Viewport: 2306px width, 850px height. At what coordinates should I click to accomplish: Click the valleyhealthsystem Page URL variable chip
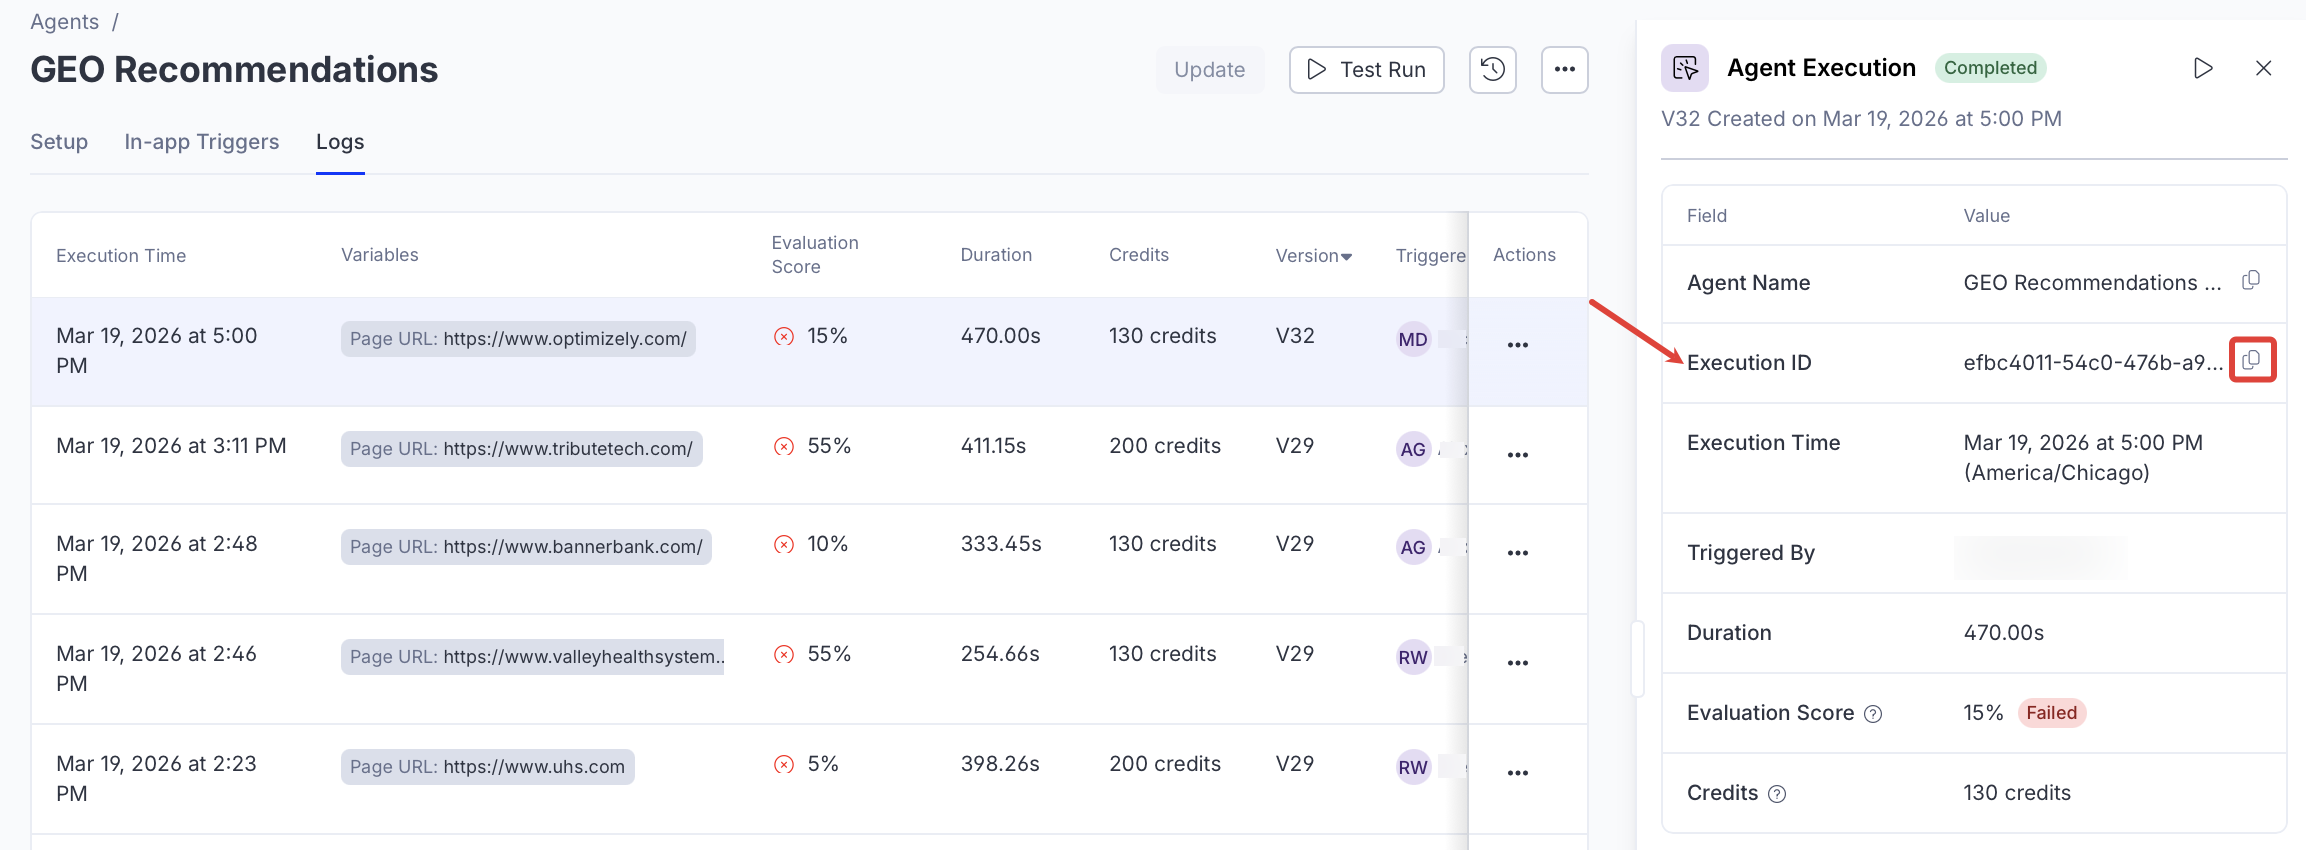(532, 657)
